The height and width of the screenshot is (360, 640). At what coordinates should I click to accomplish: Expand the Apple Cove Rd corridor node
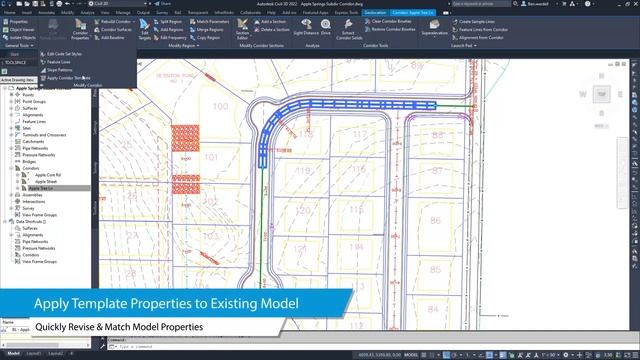18,175
